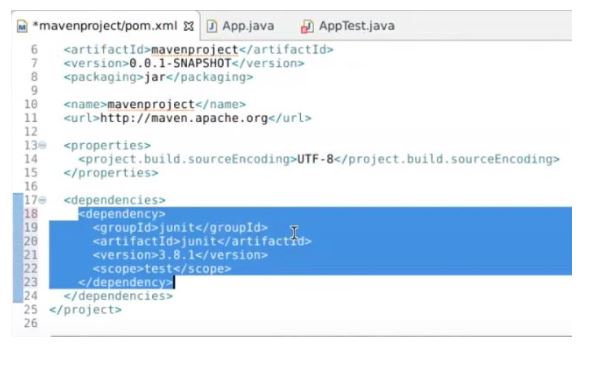
Task: Place cursor in the http://maven.apache.org URL text
Action: coord(184,118)
